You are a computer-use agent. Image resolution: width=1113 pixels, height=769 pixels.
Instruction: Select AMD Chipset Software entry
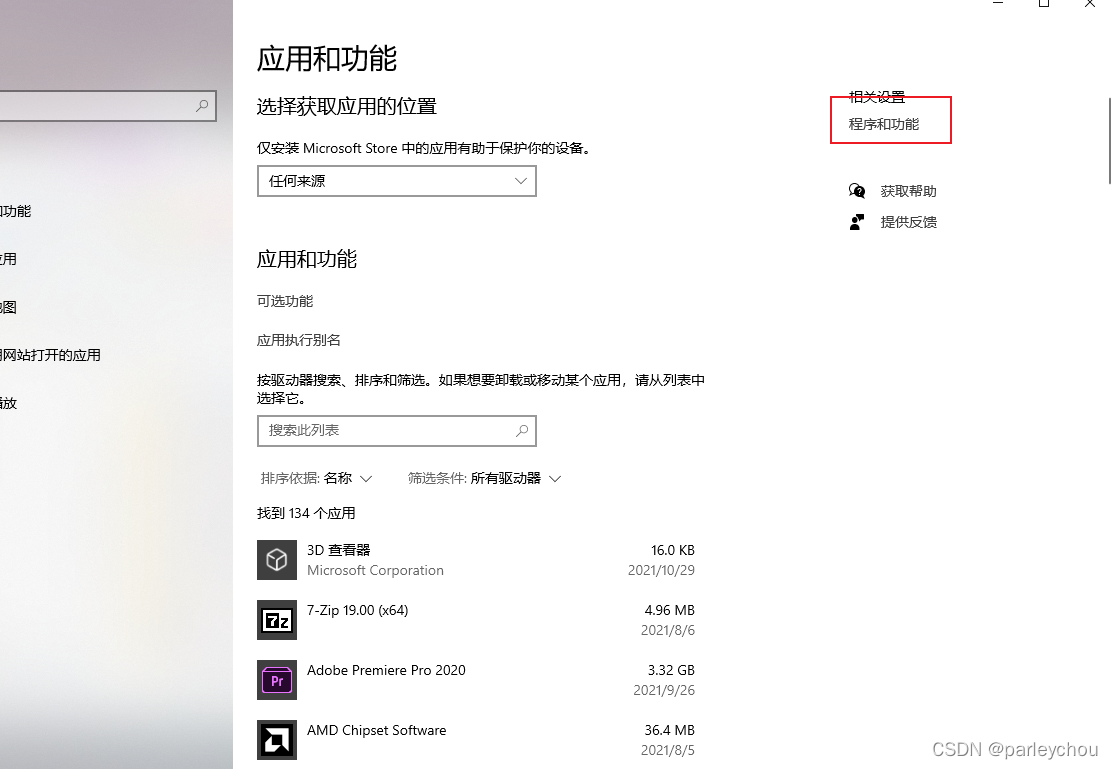pyautogui.click(x=476, y=740)
